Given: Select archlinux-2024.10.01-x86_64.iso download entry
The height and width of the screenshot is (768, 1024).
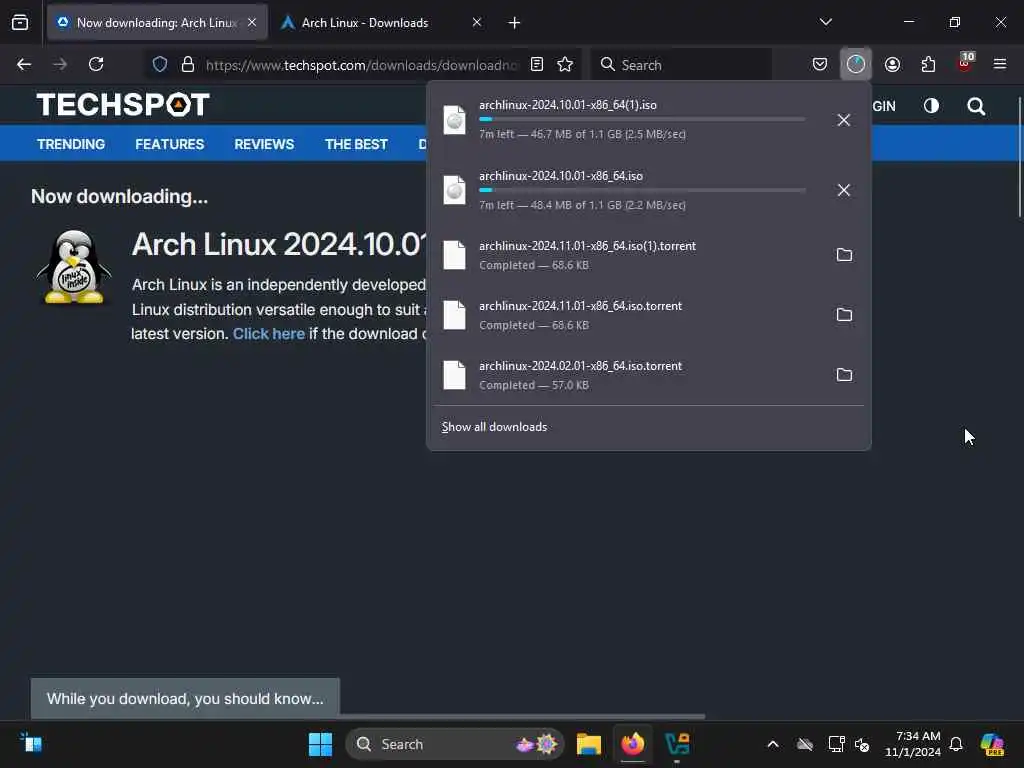Looking at the screenshot, I should (x=627, y=190).
